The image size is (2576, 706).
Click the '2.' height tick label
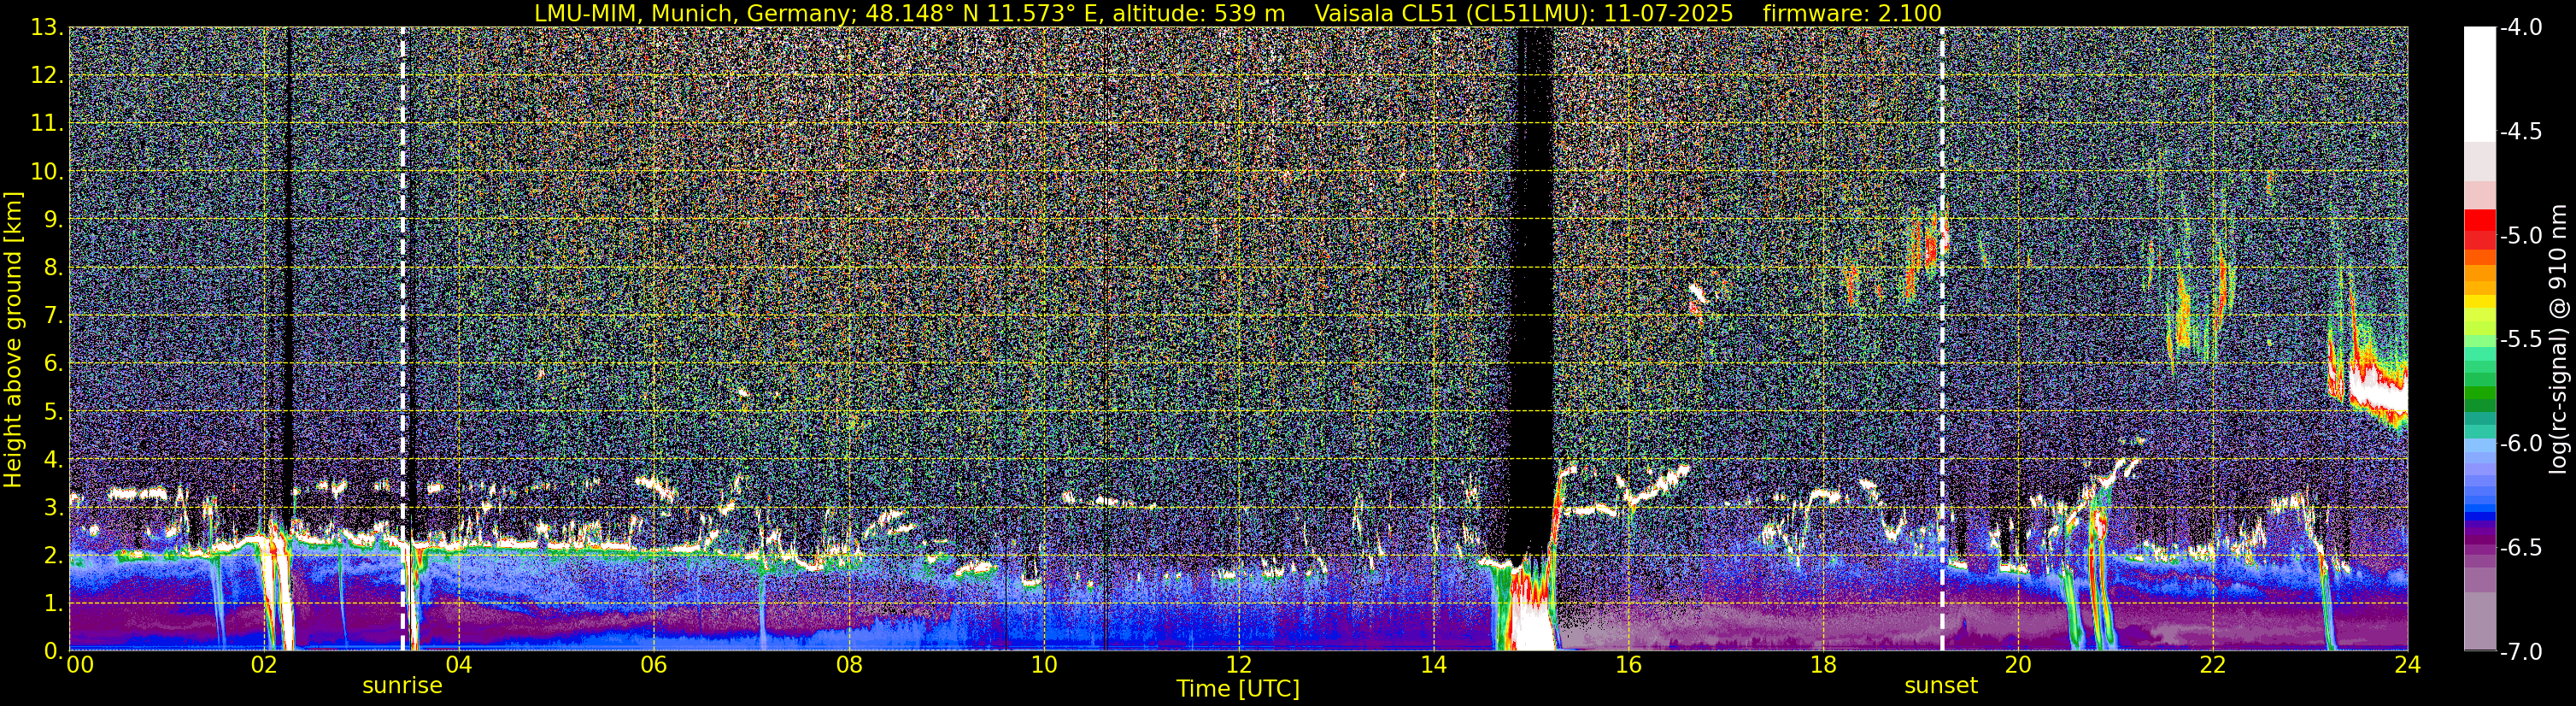coord(53,556)
